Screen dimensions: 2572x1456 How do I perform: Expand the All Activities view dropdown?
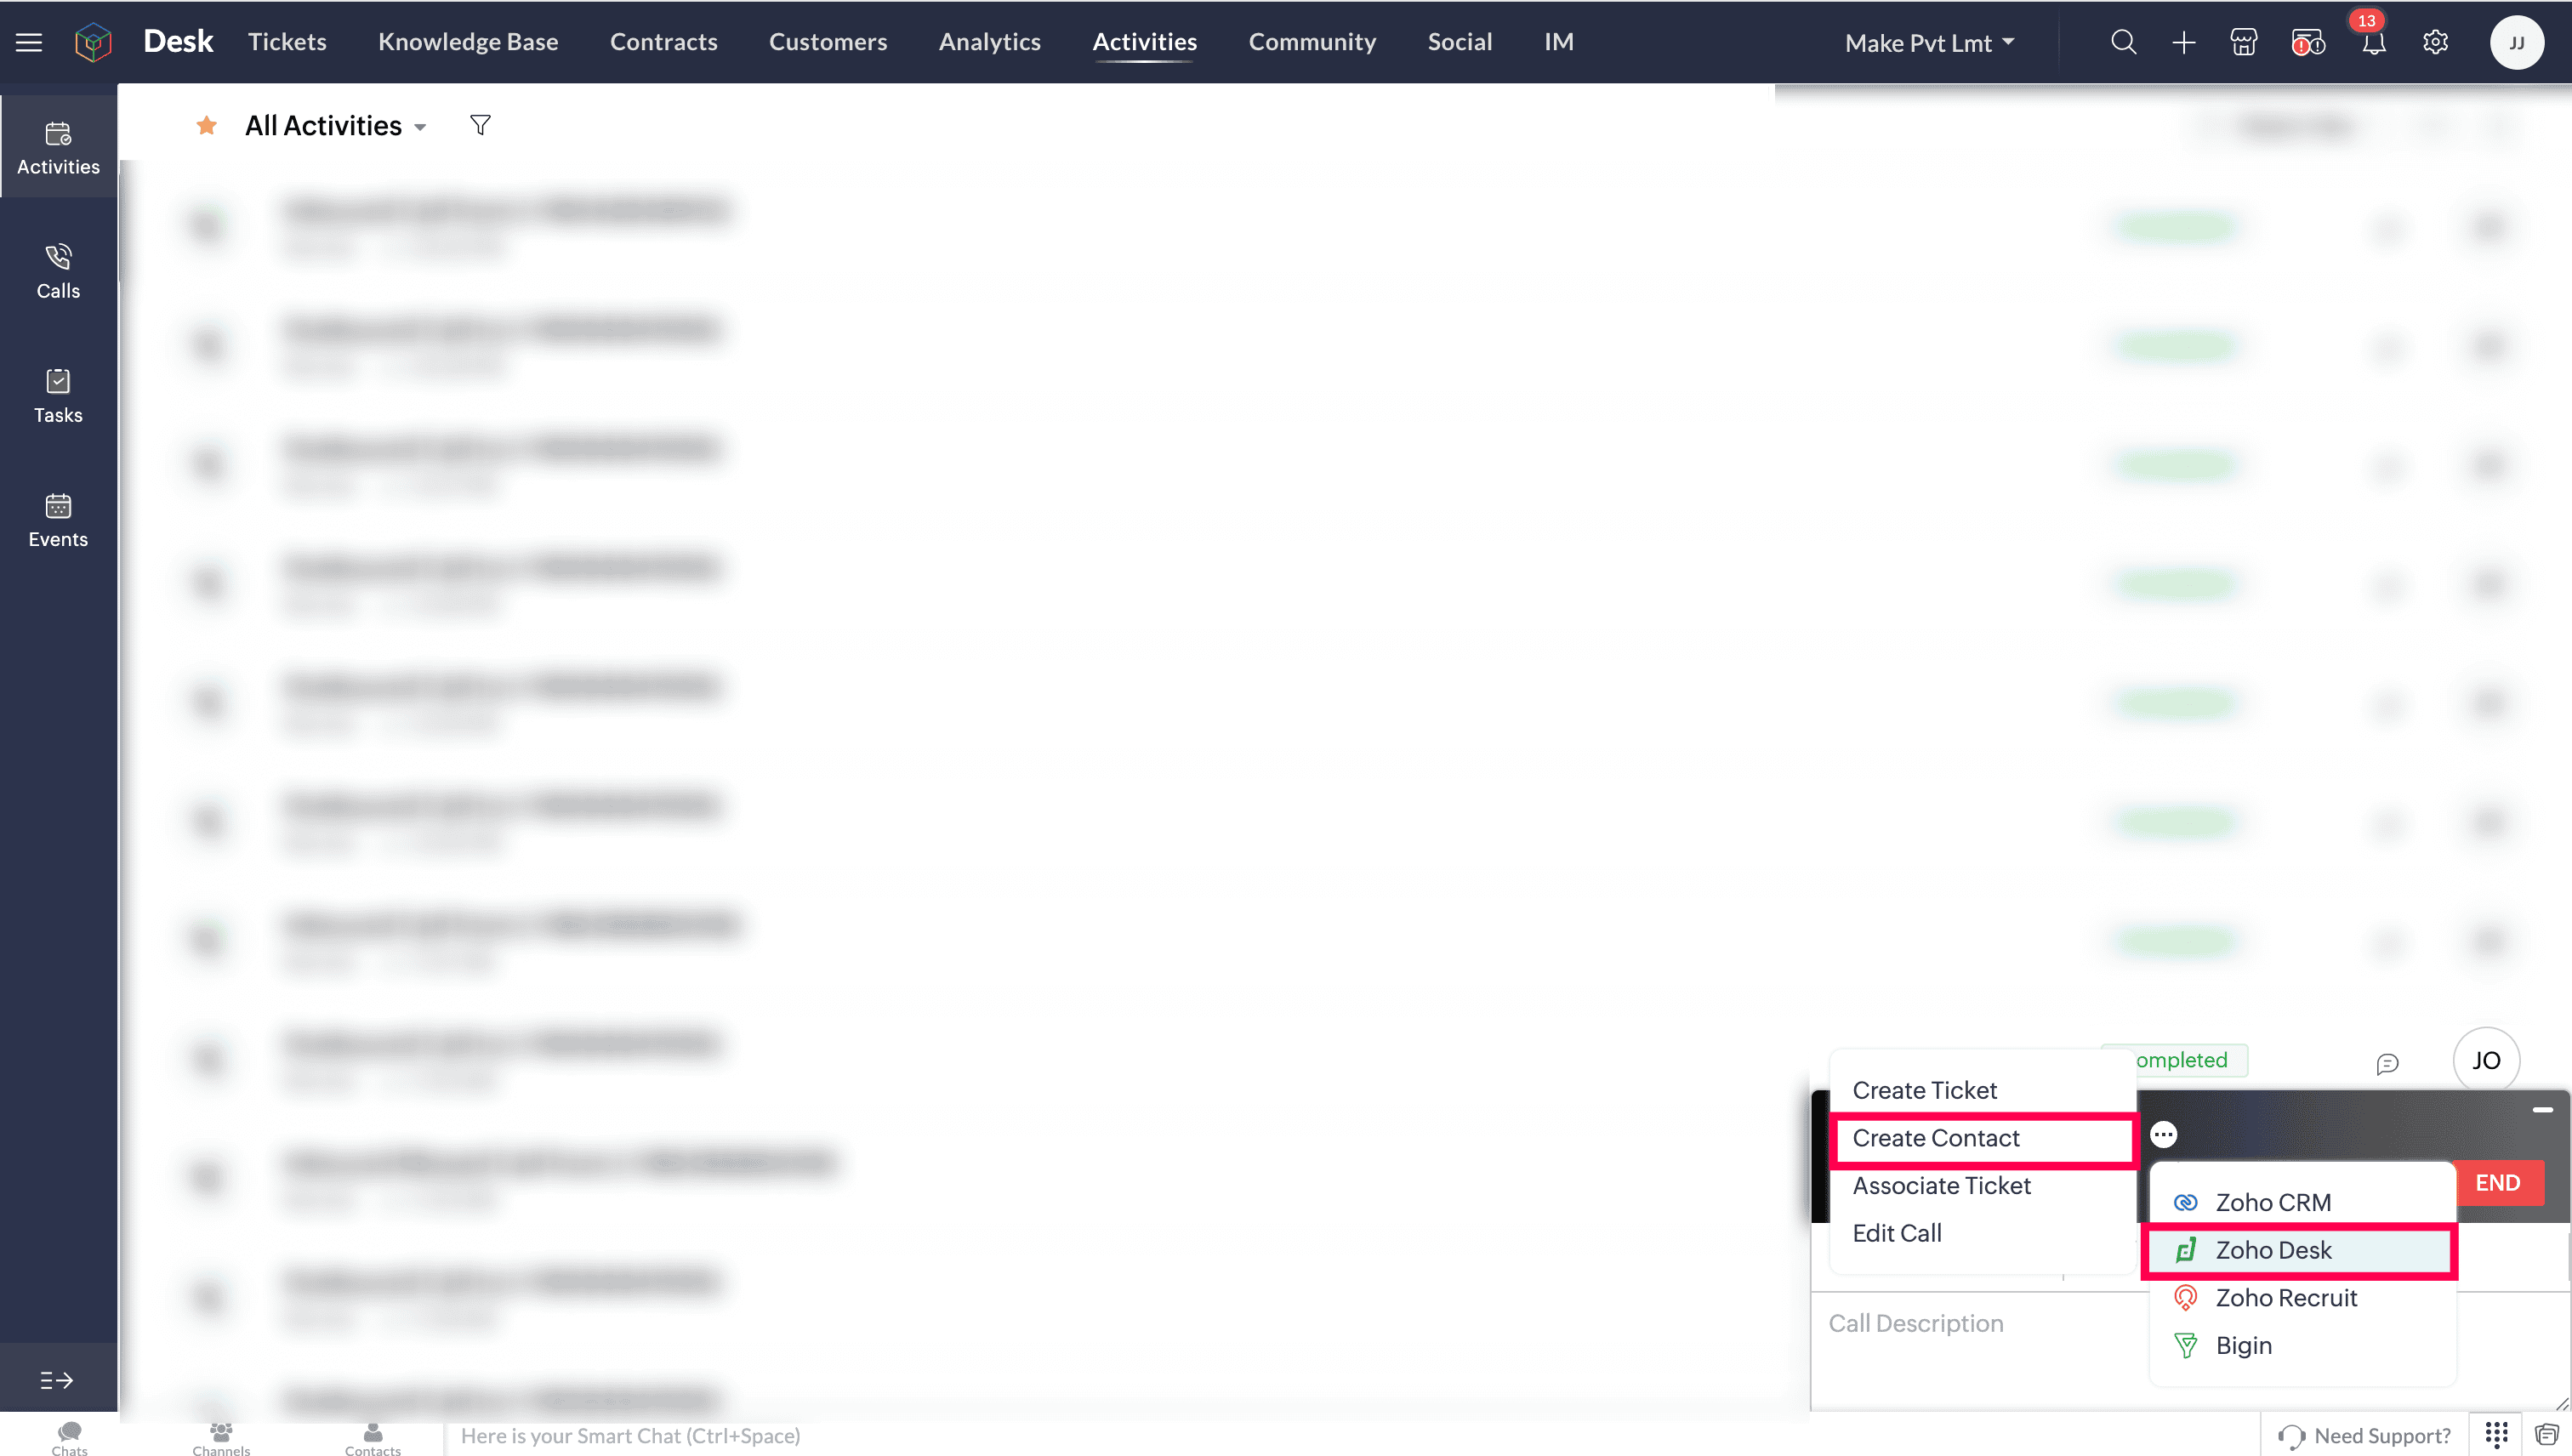point(420,127)
